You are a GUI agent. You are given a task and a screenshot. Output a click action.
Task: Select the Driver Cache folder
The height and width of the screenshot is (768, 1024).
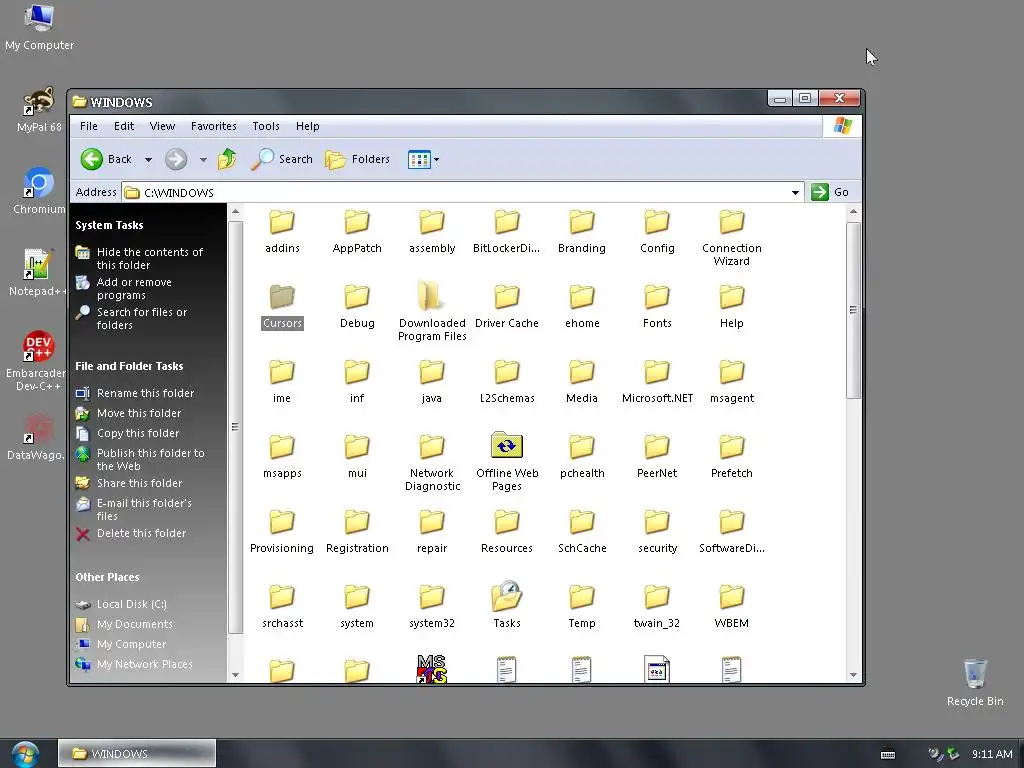click(x=507, y=306)
